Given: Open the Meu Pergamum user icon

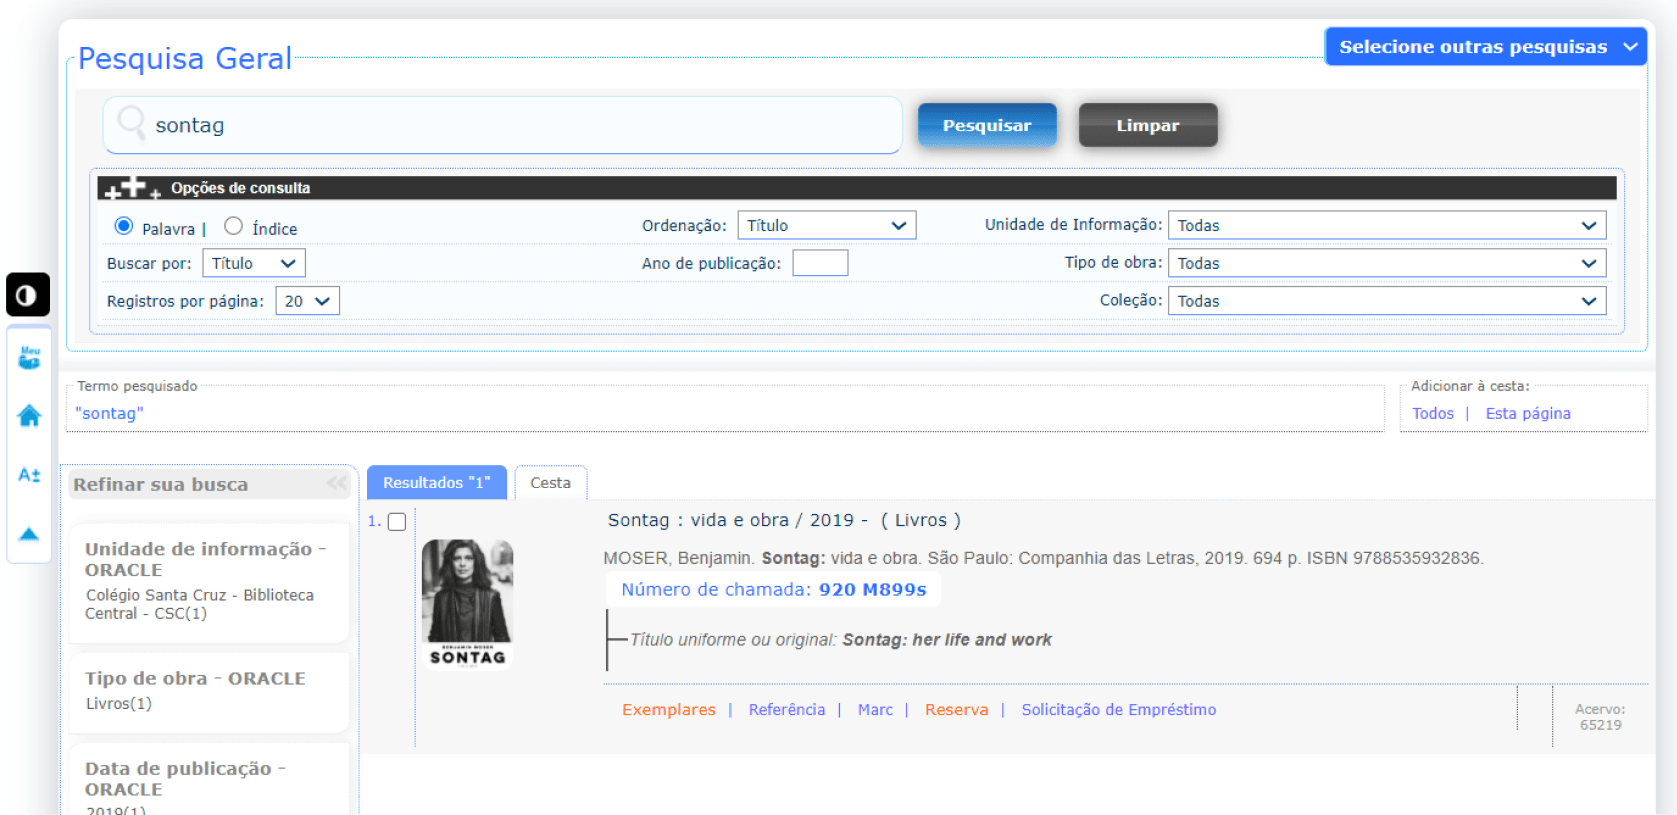Looking at the screenshot, I should click(x=29, y=358).
